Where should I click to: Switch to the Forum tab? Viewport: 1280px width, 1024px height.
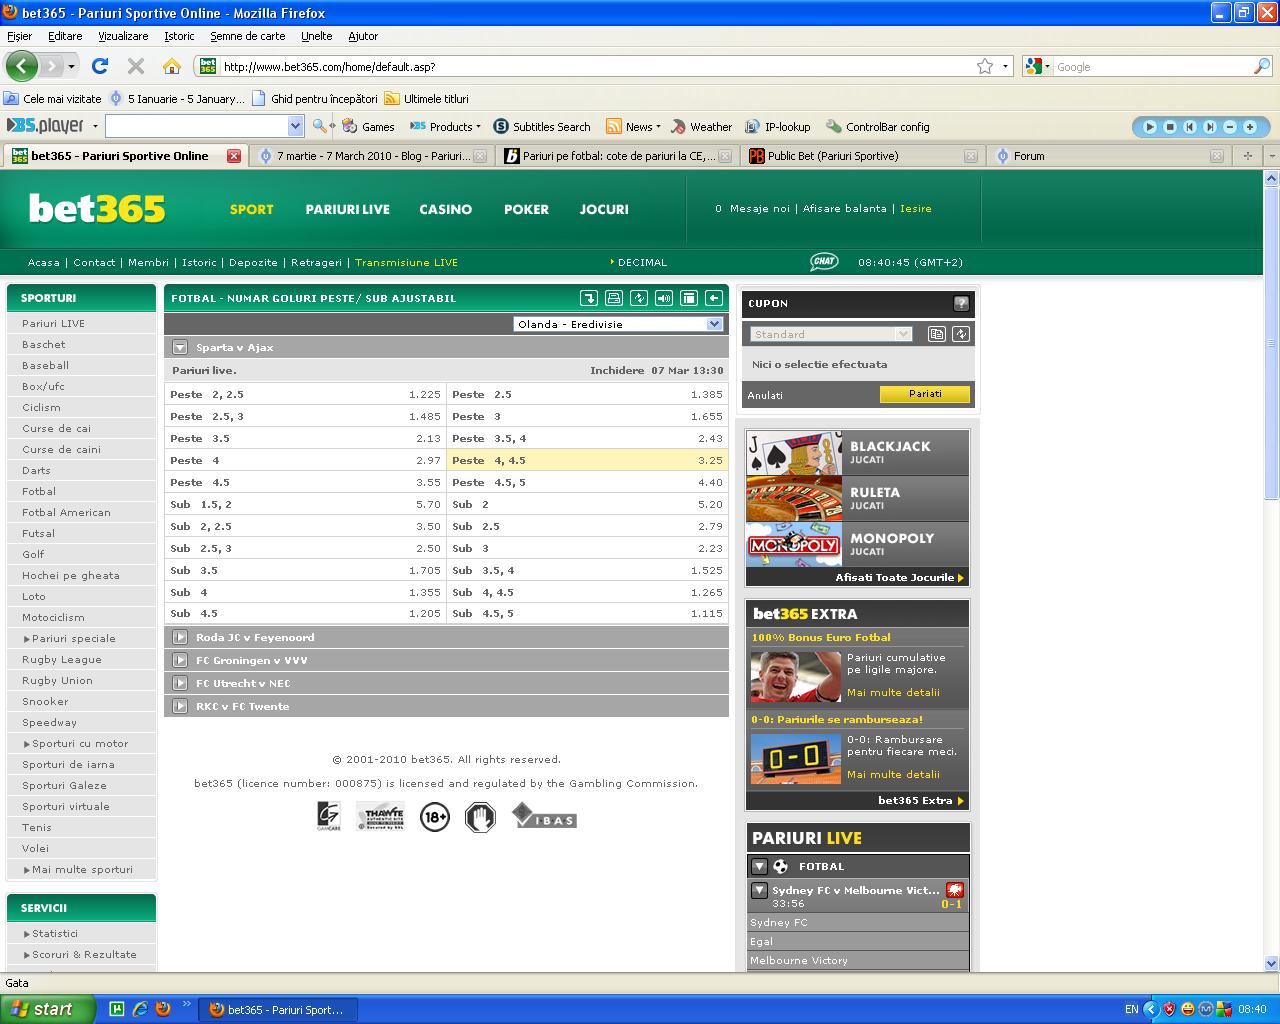pos(1109,156)
